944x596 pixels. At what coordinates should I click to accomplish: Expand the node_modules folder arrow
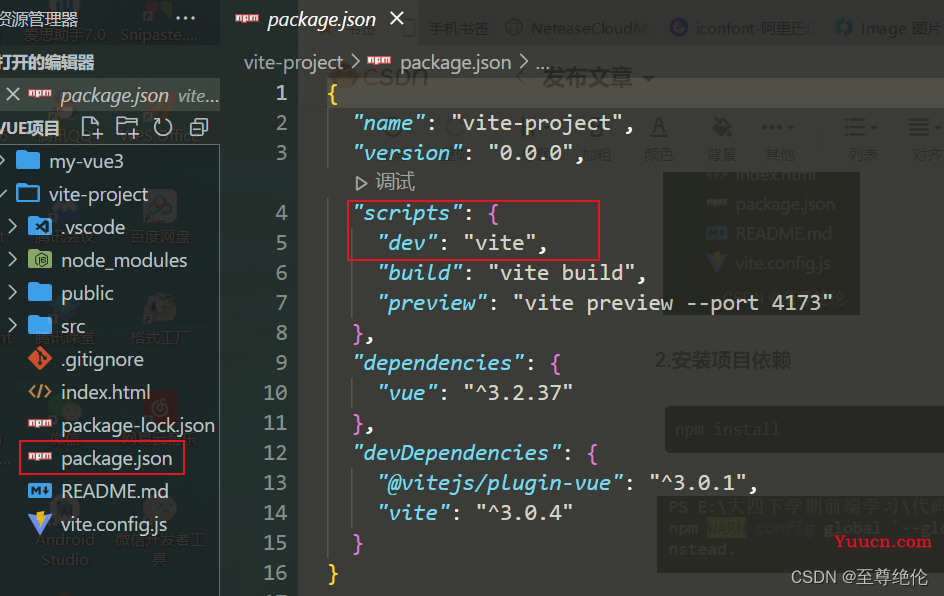click(x=12, y=259)
